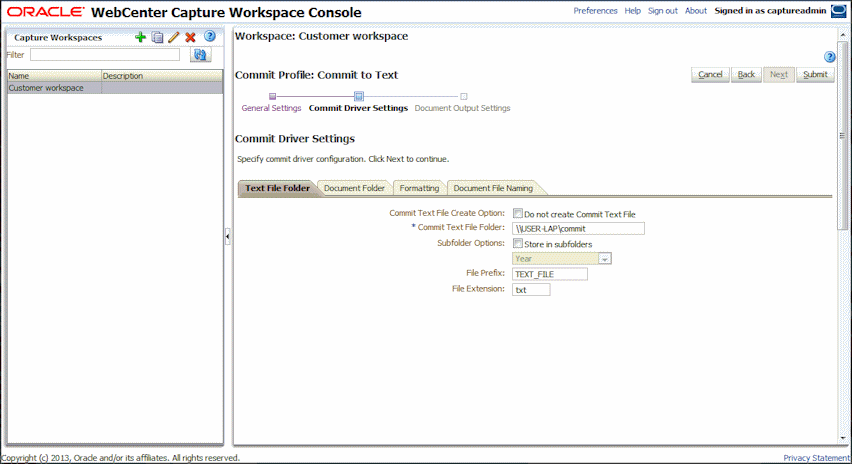Cancel the commit profile editing
Screen dimensions: 852x464
tap(710, 74)
